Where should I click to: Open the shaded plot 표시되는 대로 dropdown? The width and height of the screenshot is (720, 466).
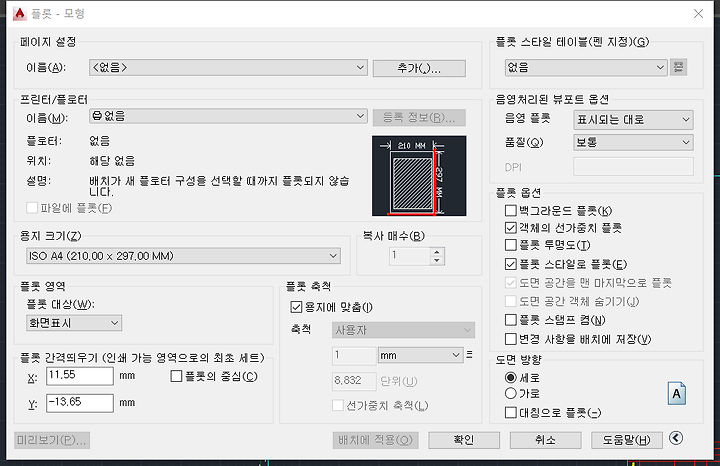click(633, 120)
